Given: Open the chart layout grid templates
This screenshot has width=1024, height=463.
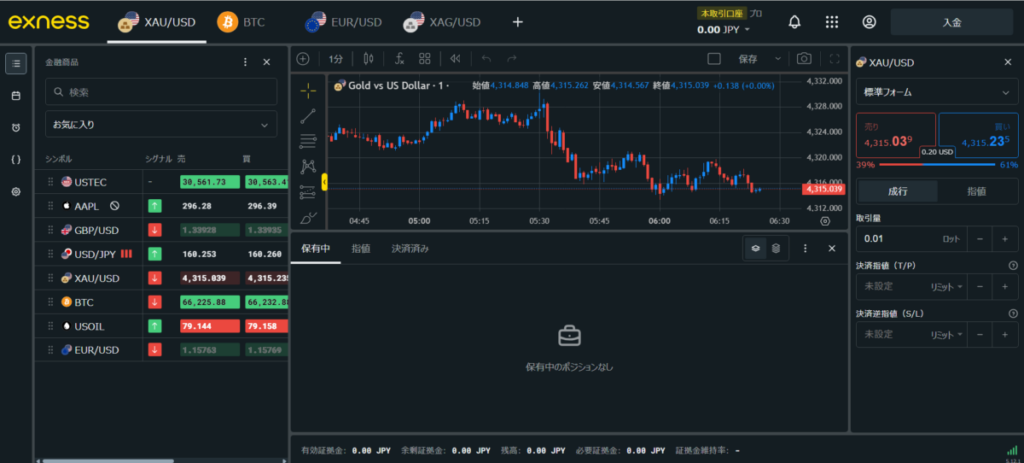Looking at the screenshot, I should [x=425, y=59].
